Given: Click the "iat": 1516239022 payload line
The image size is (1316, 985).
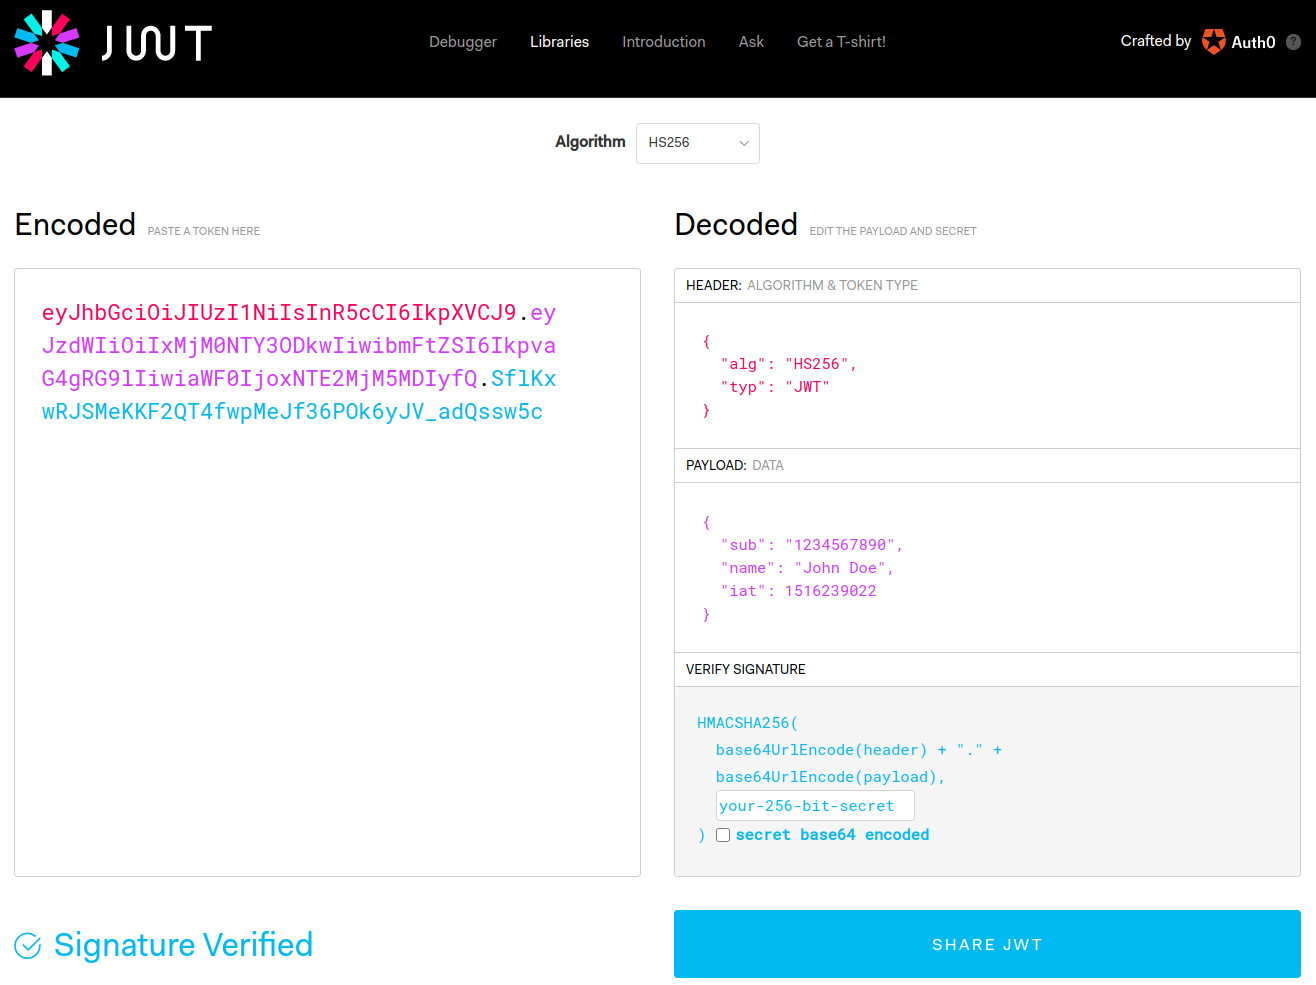Looking at the screenshot, I should pos(798,591).
